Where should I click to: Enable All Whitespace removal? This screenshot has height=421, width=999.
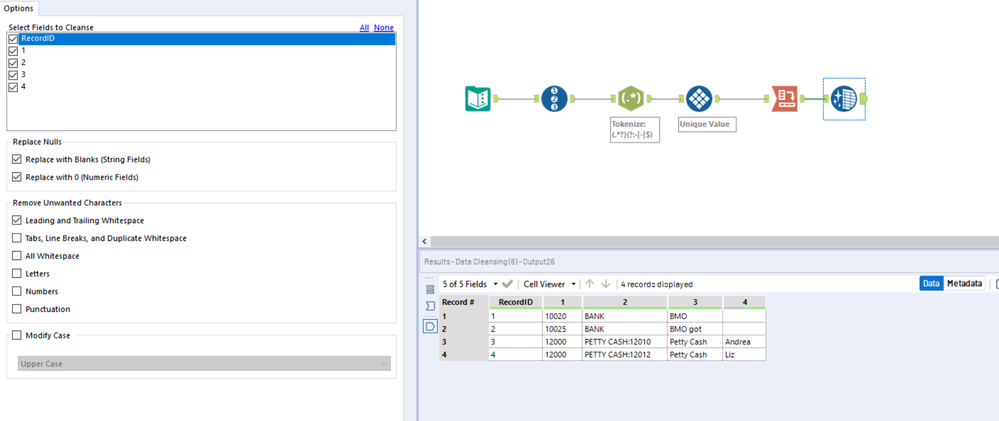point(17,256)
